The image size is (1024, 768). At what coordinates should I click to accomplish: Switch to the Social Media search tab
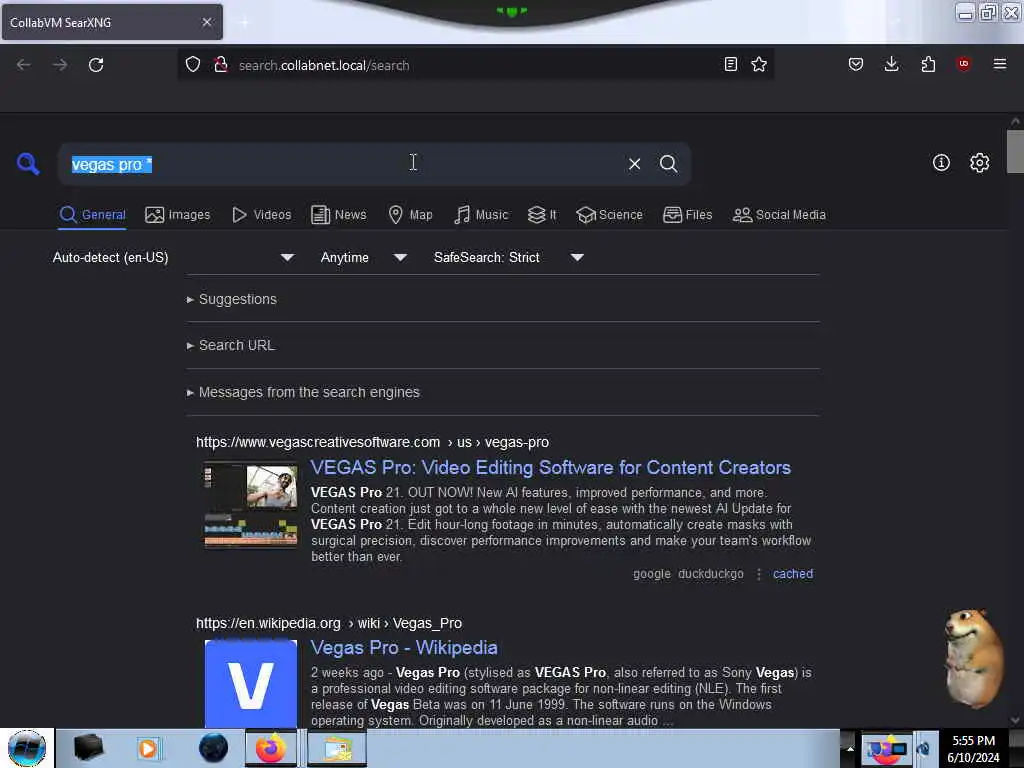779,215
